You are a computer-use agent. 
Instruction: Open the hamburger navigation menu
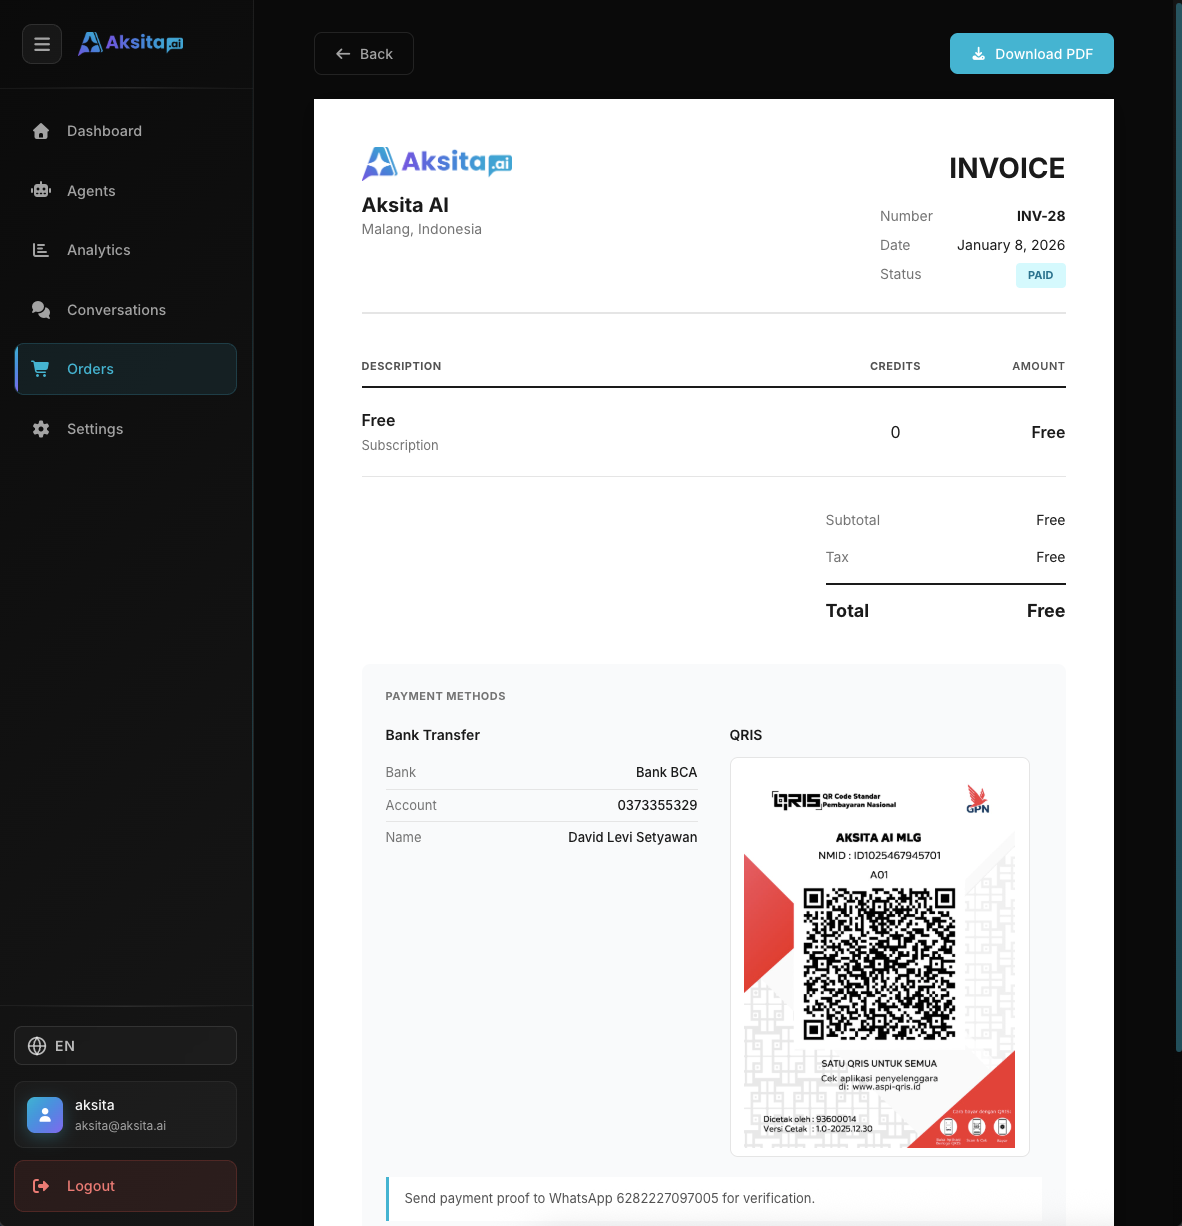click(x=41, y=44)
